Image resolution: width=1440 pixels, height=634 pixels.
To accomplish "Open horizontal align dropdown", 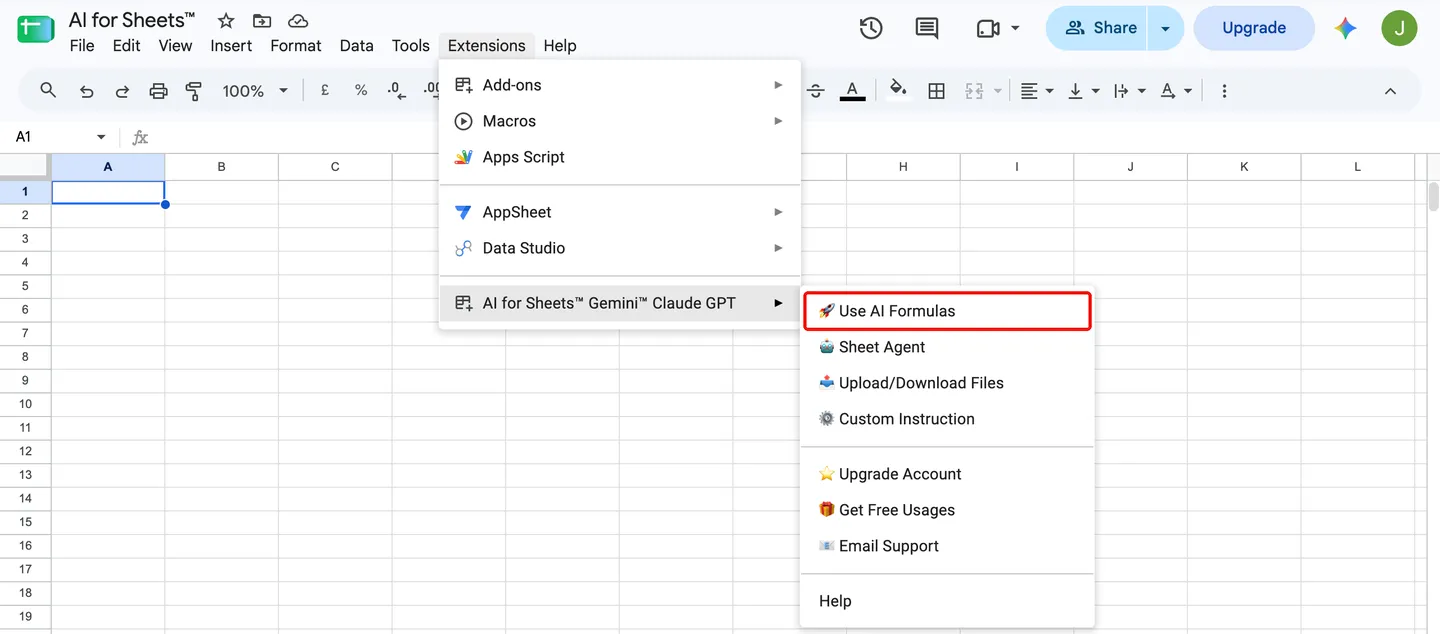I will click(x=1037, y=91).
